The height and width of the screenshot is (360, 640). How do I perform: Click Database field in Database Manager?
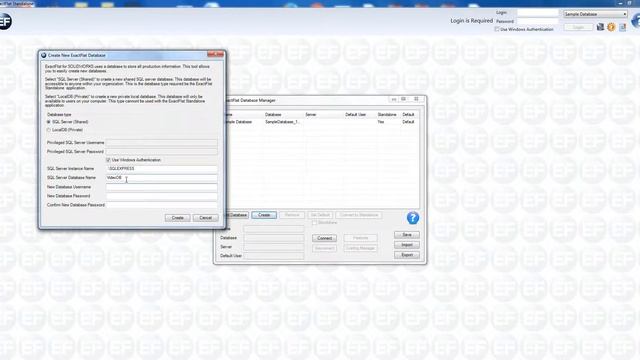coord(274,238)
